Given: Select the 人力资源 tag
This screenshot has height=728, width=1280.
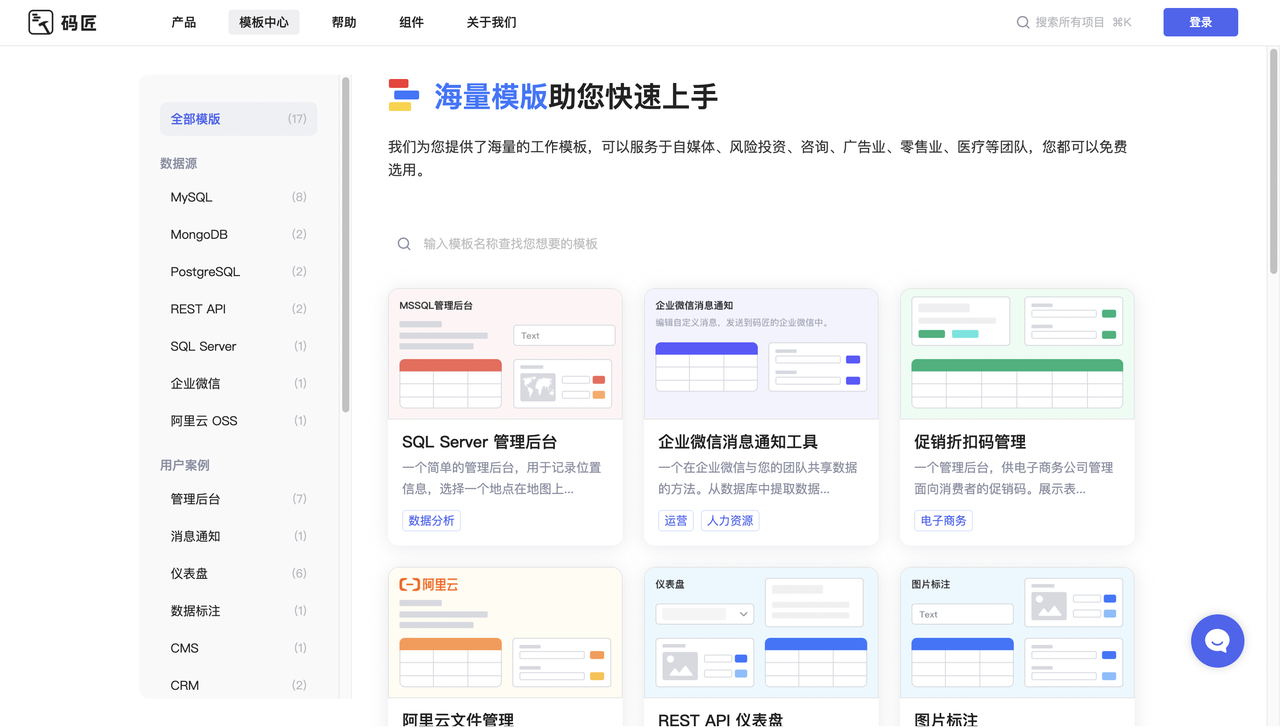Looking at the screenshot, I should tap(730, 520).
